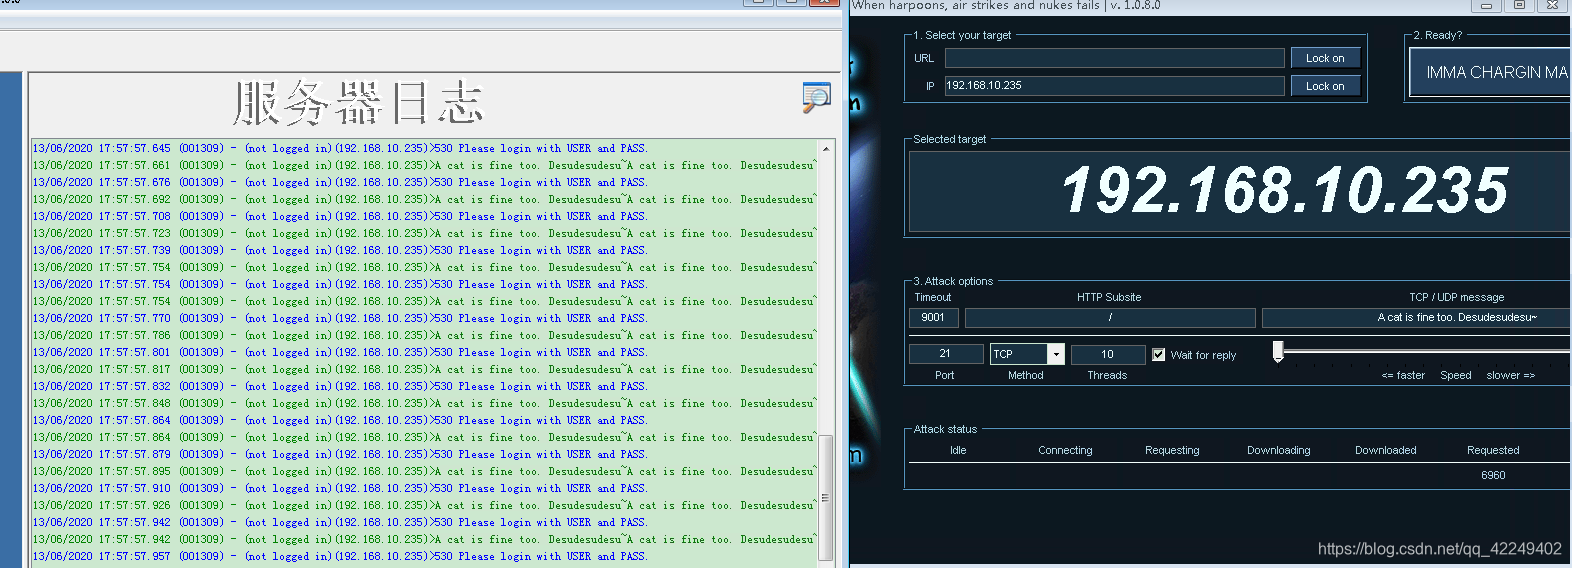
Task: Lock on to the URL target
Action: (x=1325, y=58)
